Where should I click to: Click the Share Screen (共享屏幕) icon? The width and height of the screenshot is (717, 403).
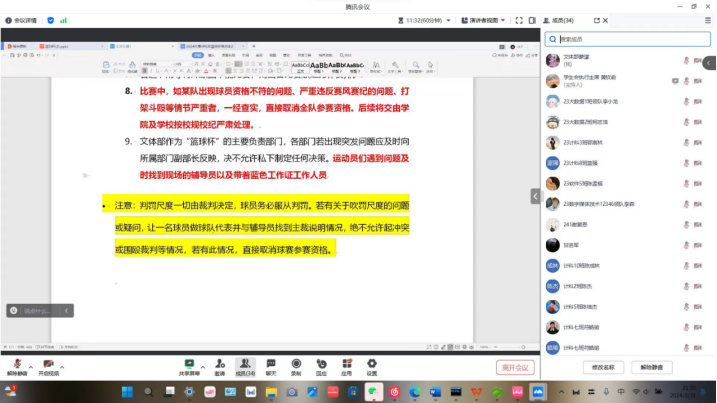[x=188, y=364]
